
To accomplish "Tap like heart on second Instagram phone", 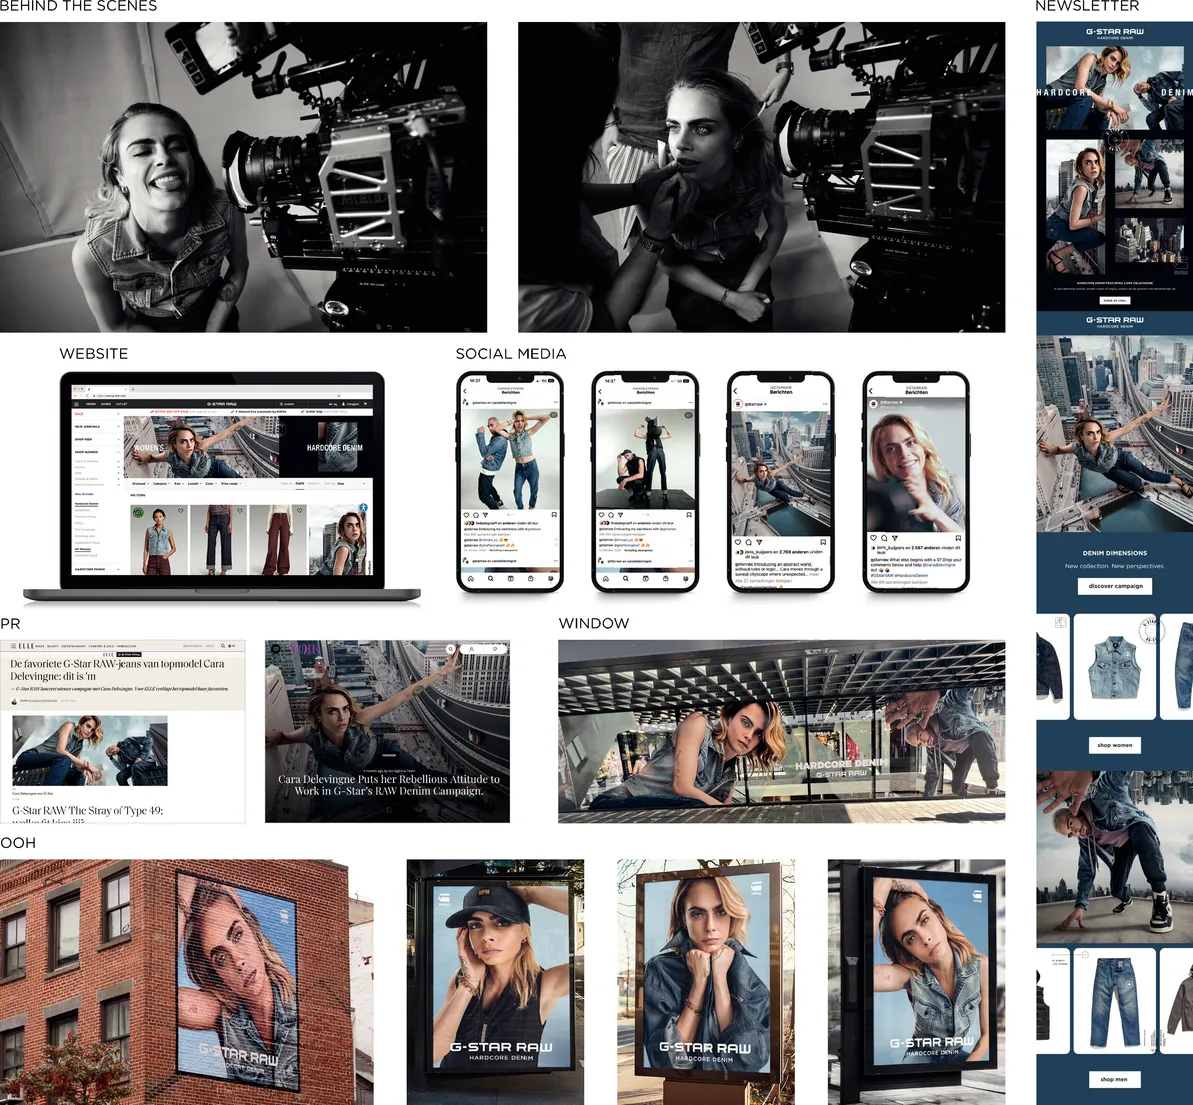I will 601,514.
